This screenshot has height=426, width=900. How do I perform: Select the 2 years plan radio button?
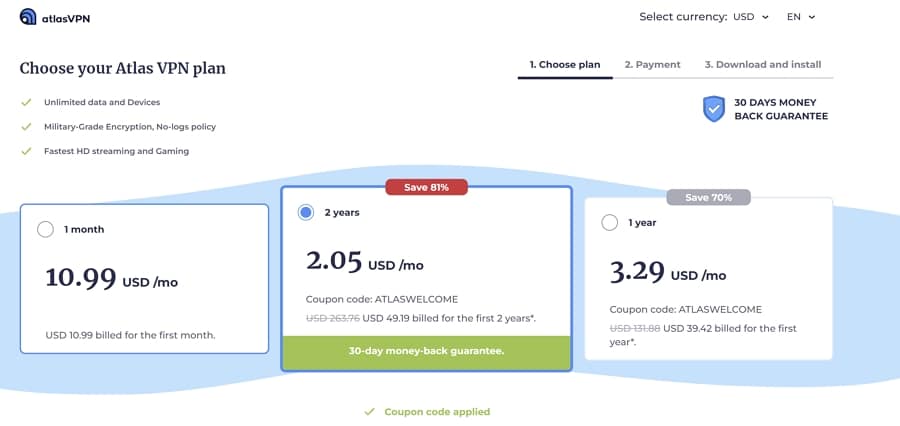[x=306, y=212]
